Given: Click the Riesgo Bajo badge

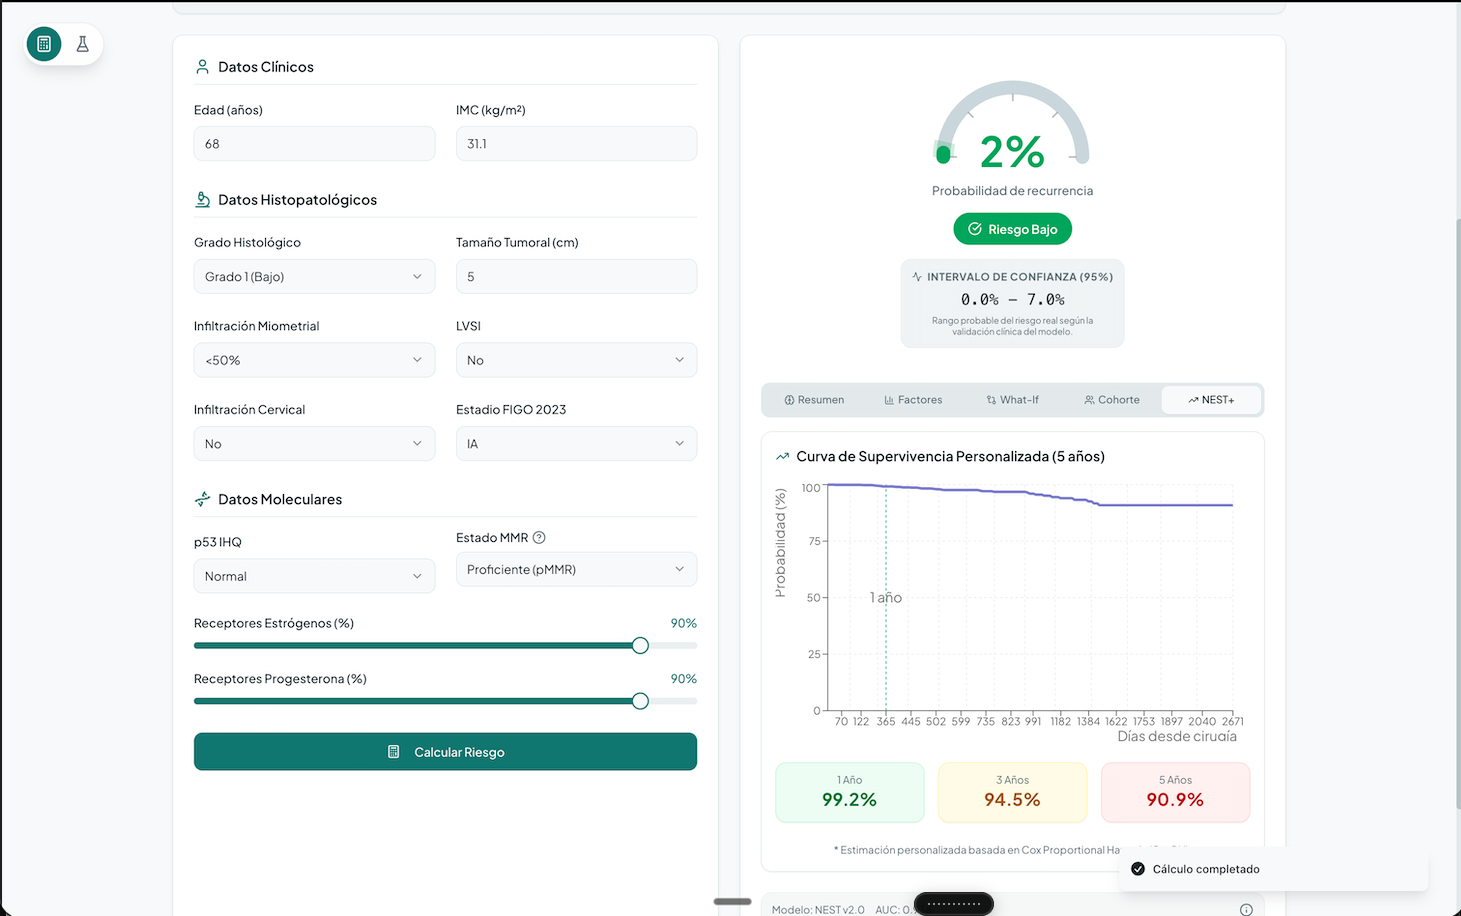Looking at the screenshot, I should 1012,228.
